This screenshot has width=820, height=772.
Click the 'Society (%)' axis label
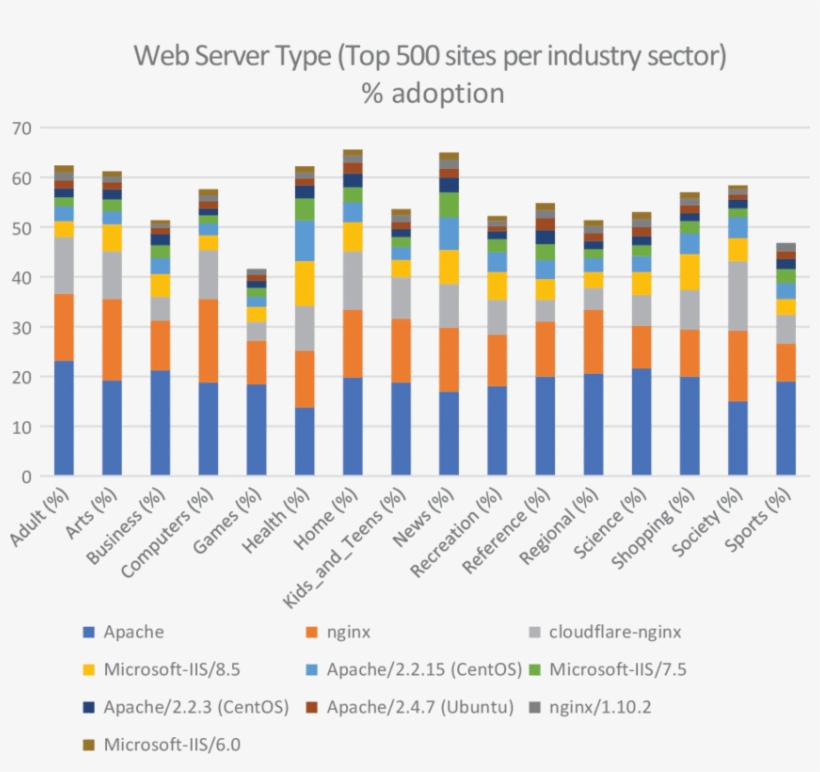point(707,522)
